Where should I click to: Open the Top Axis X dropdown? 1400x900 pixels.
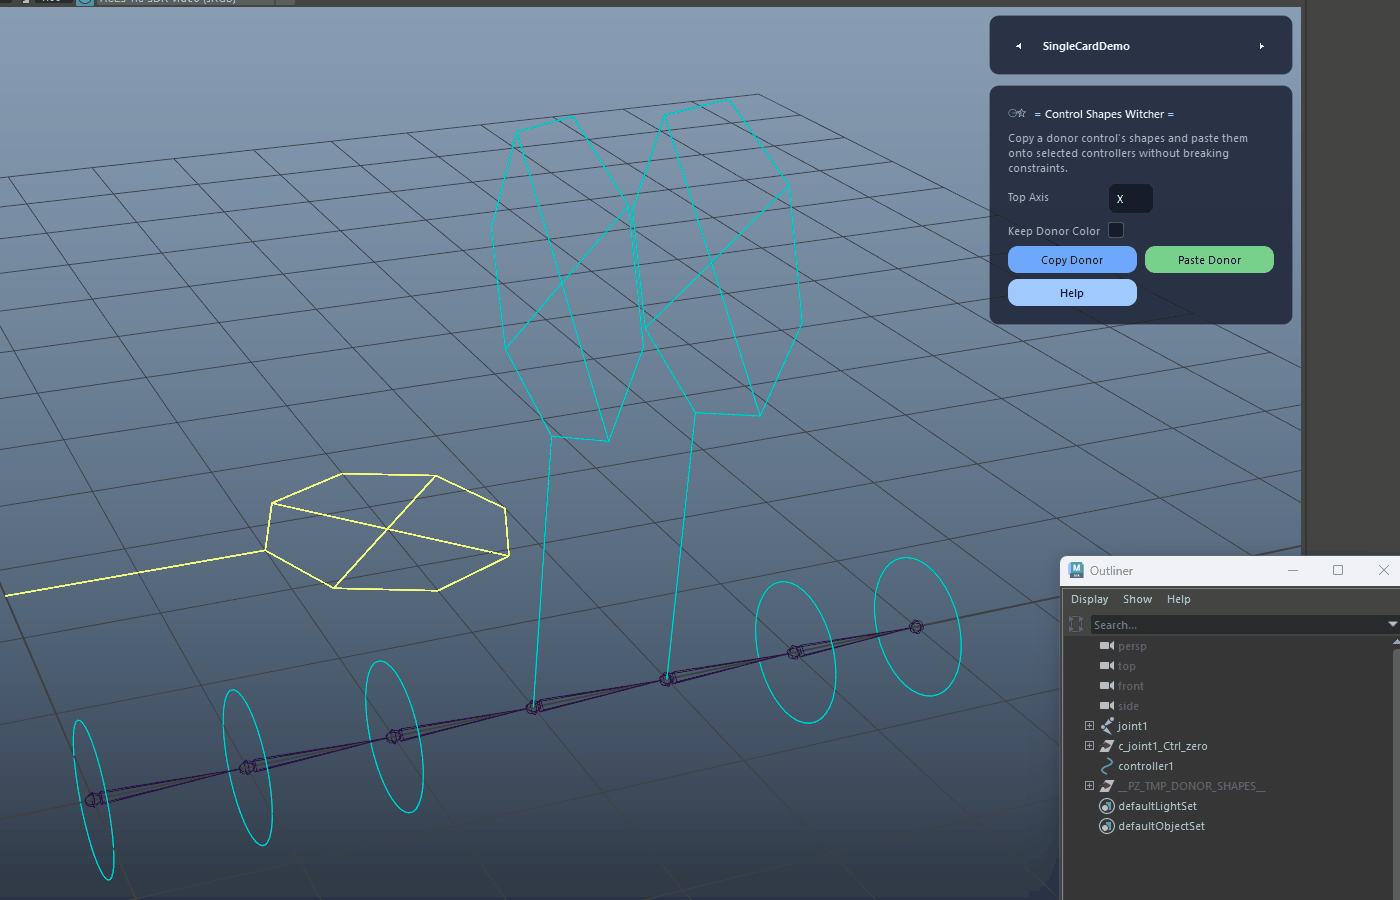[x=1131, y=198]
